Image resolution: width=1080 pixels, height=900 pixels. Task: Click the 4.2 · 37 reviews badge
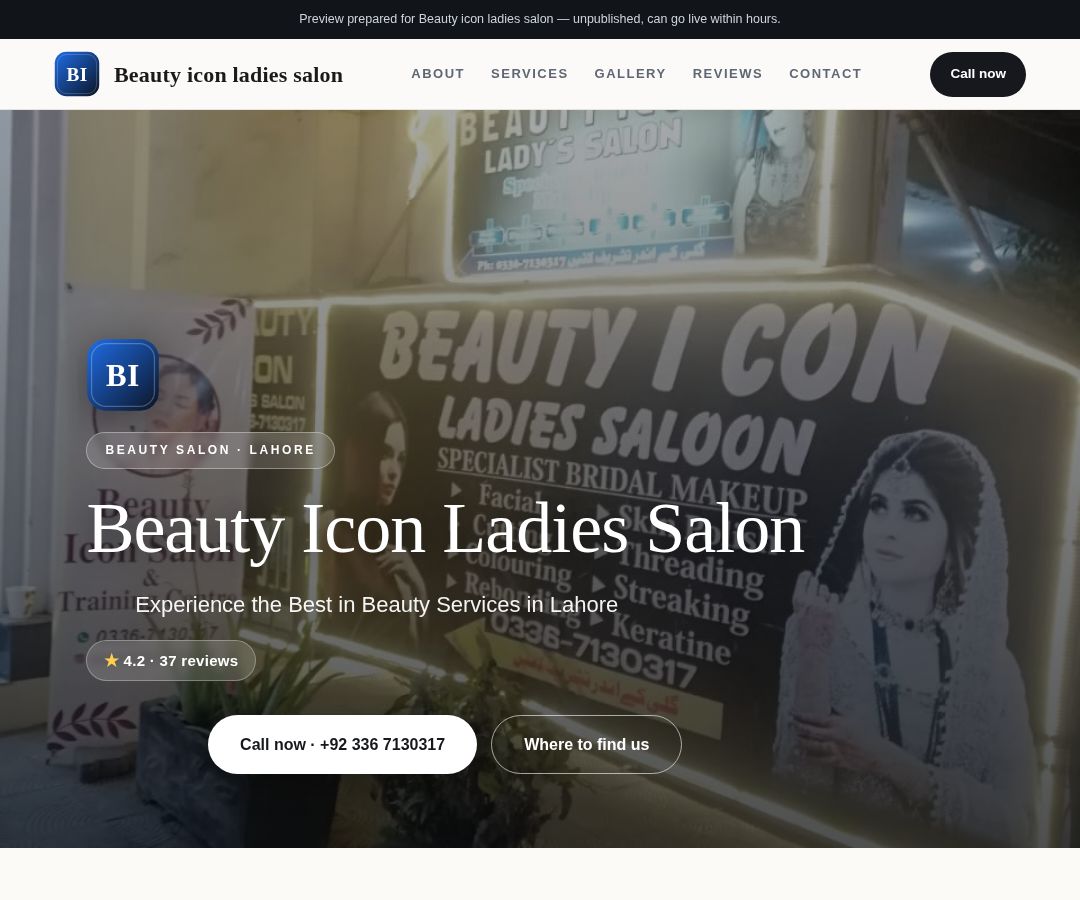(171, 660)
